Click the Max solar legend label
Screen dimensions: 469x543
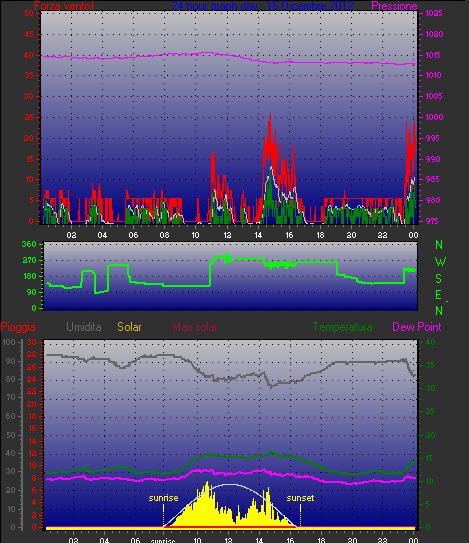tap(195, 327)
